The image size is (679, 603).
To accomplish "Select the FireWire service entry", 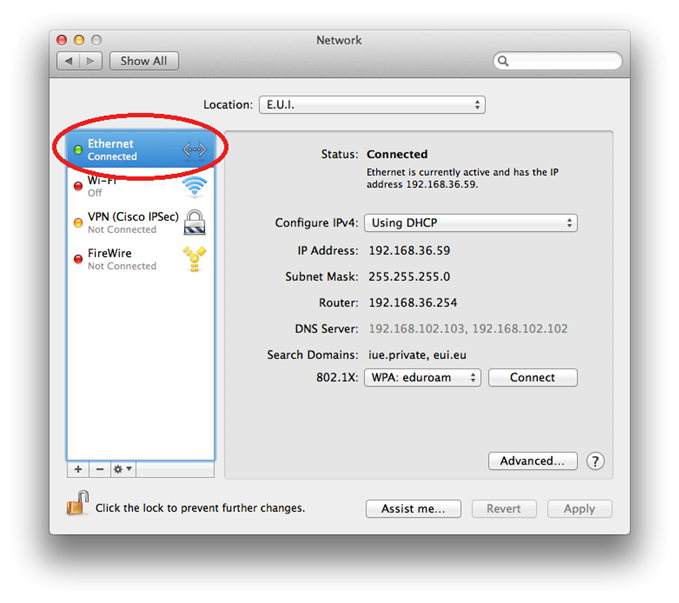I will tap(120, 259).
